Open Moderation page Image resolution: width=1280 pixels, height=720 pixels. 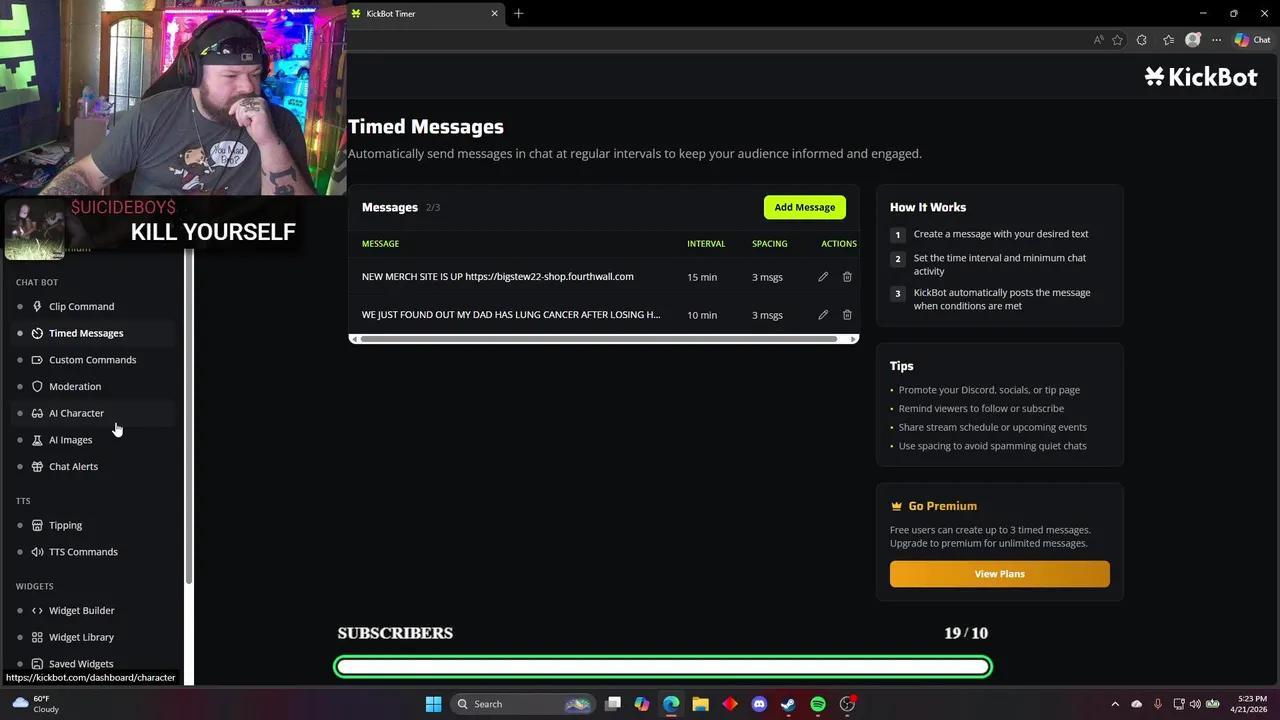click(x=75, y=386)
